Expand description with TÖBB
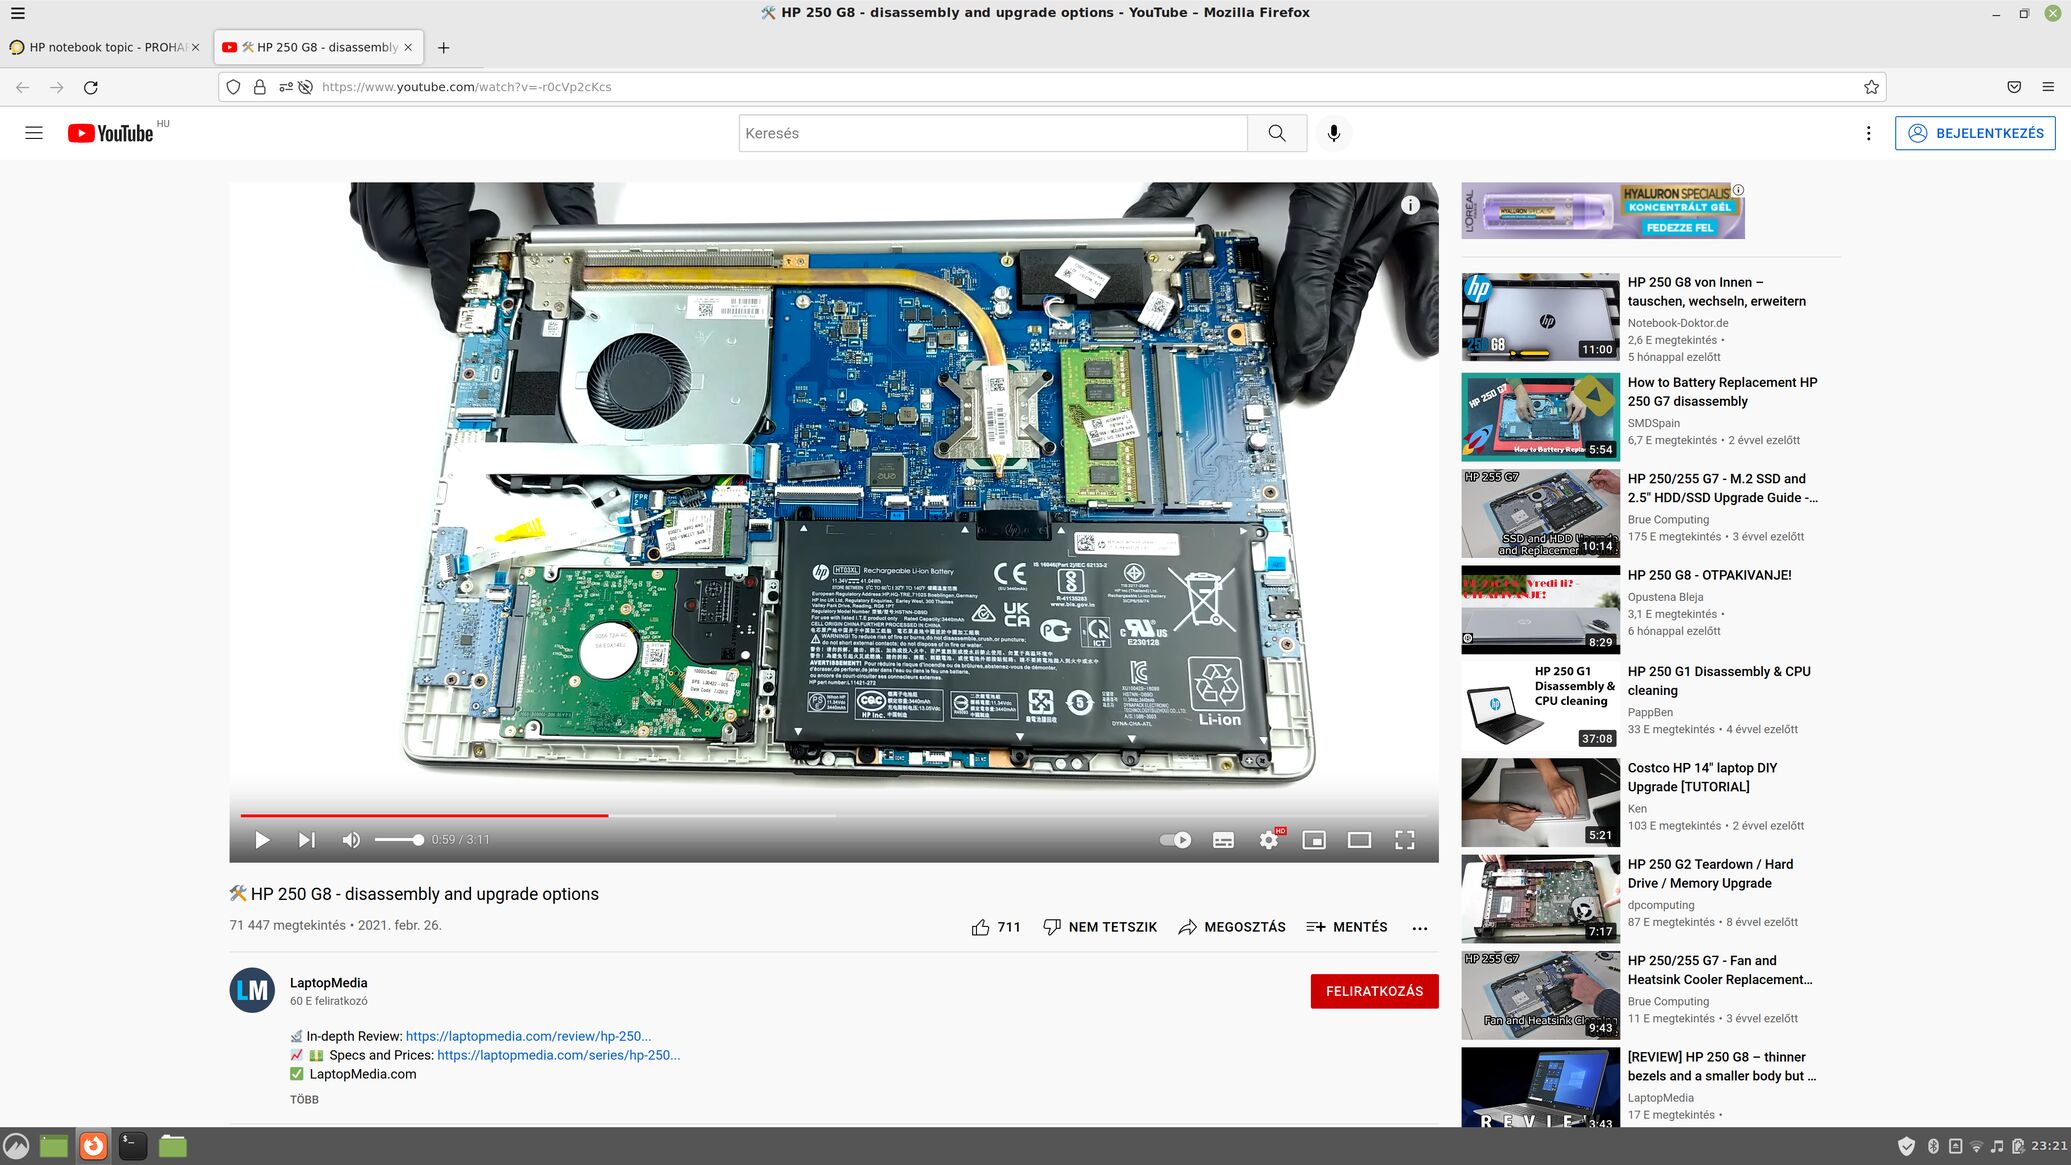 [304, 1099]
